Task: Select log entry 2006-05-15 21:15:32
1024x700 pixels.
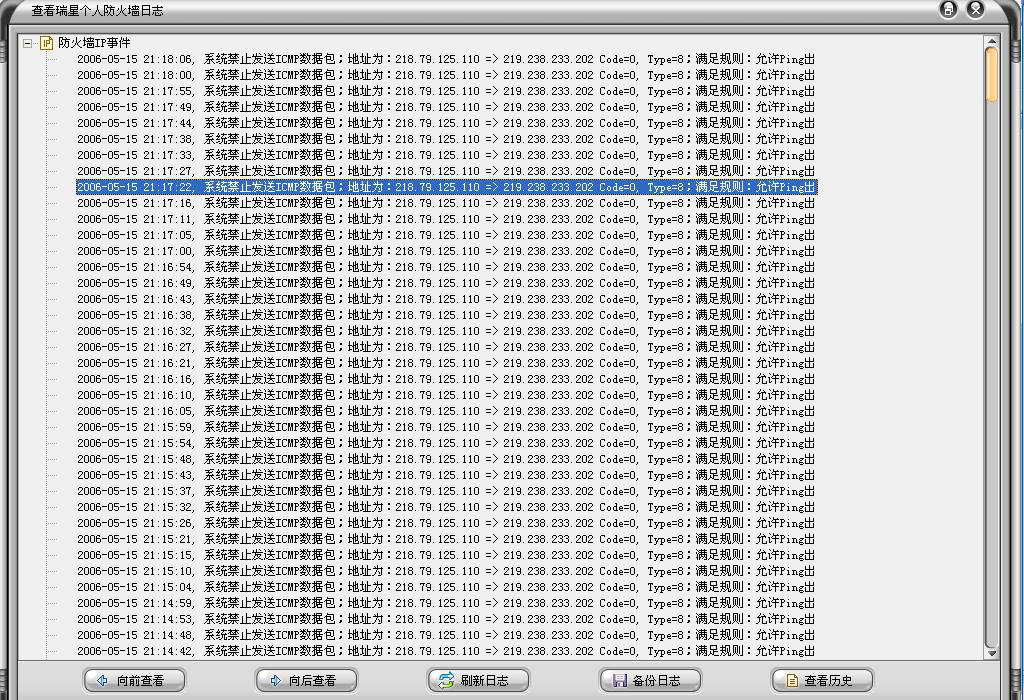Action: click(x=447, y=507)
